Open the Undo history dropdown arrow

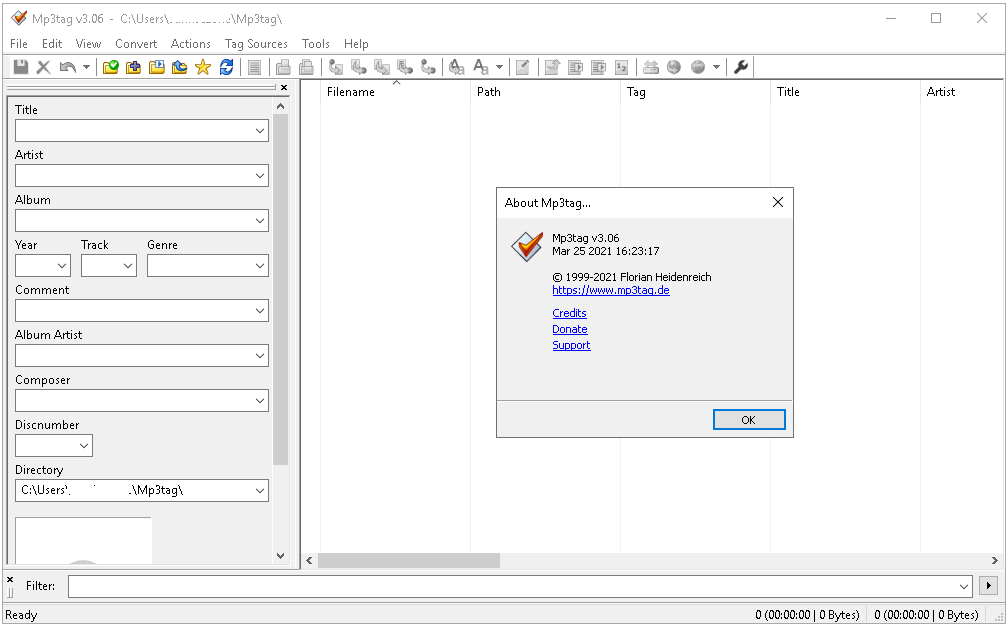[86, 67]
